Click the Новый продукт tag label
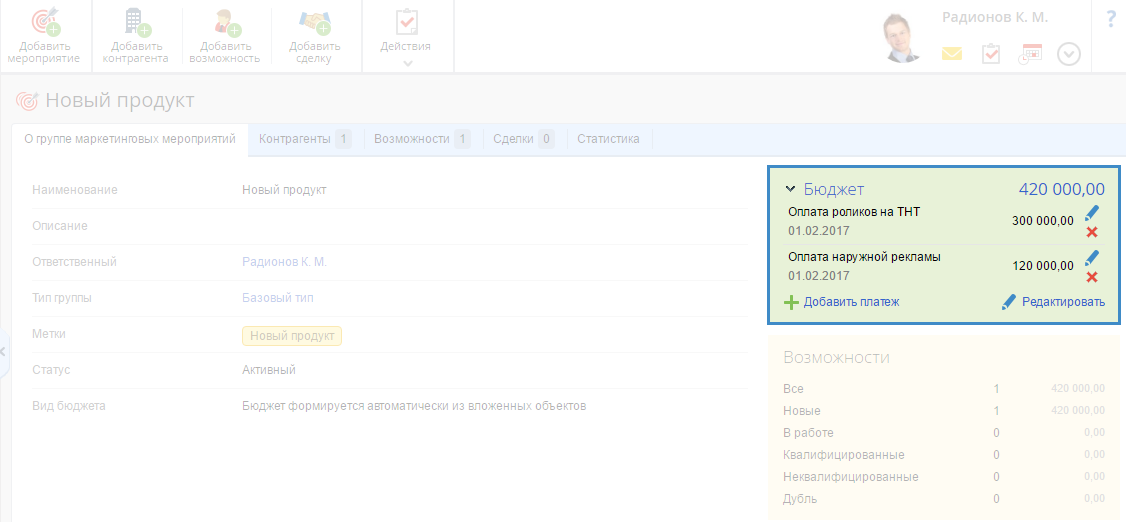 click(291, 336)
